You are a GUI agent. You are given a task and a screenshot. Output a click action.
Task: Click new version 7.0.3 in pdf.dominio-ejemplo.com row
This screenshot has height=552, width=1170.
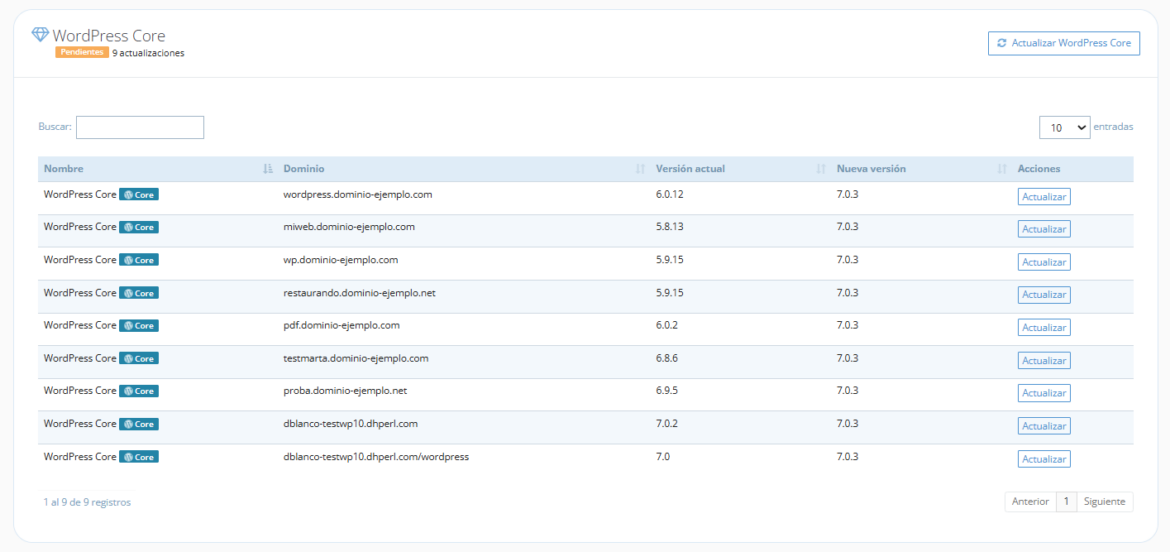coord(848,325)
